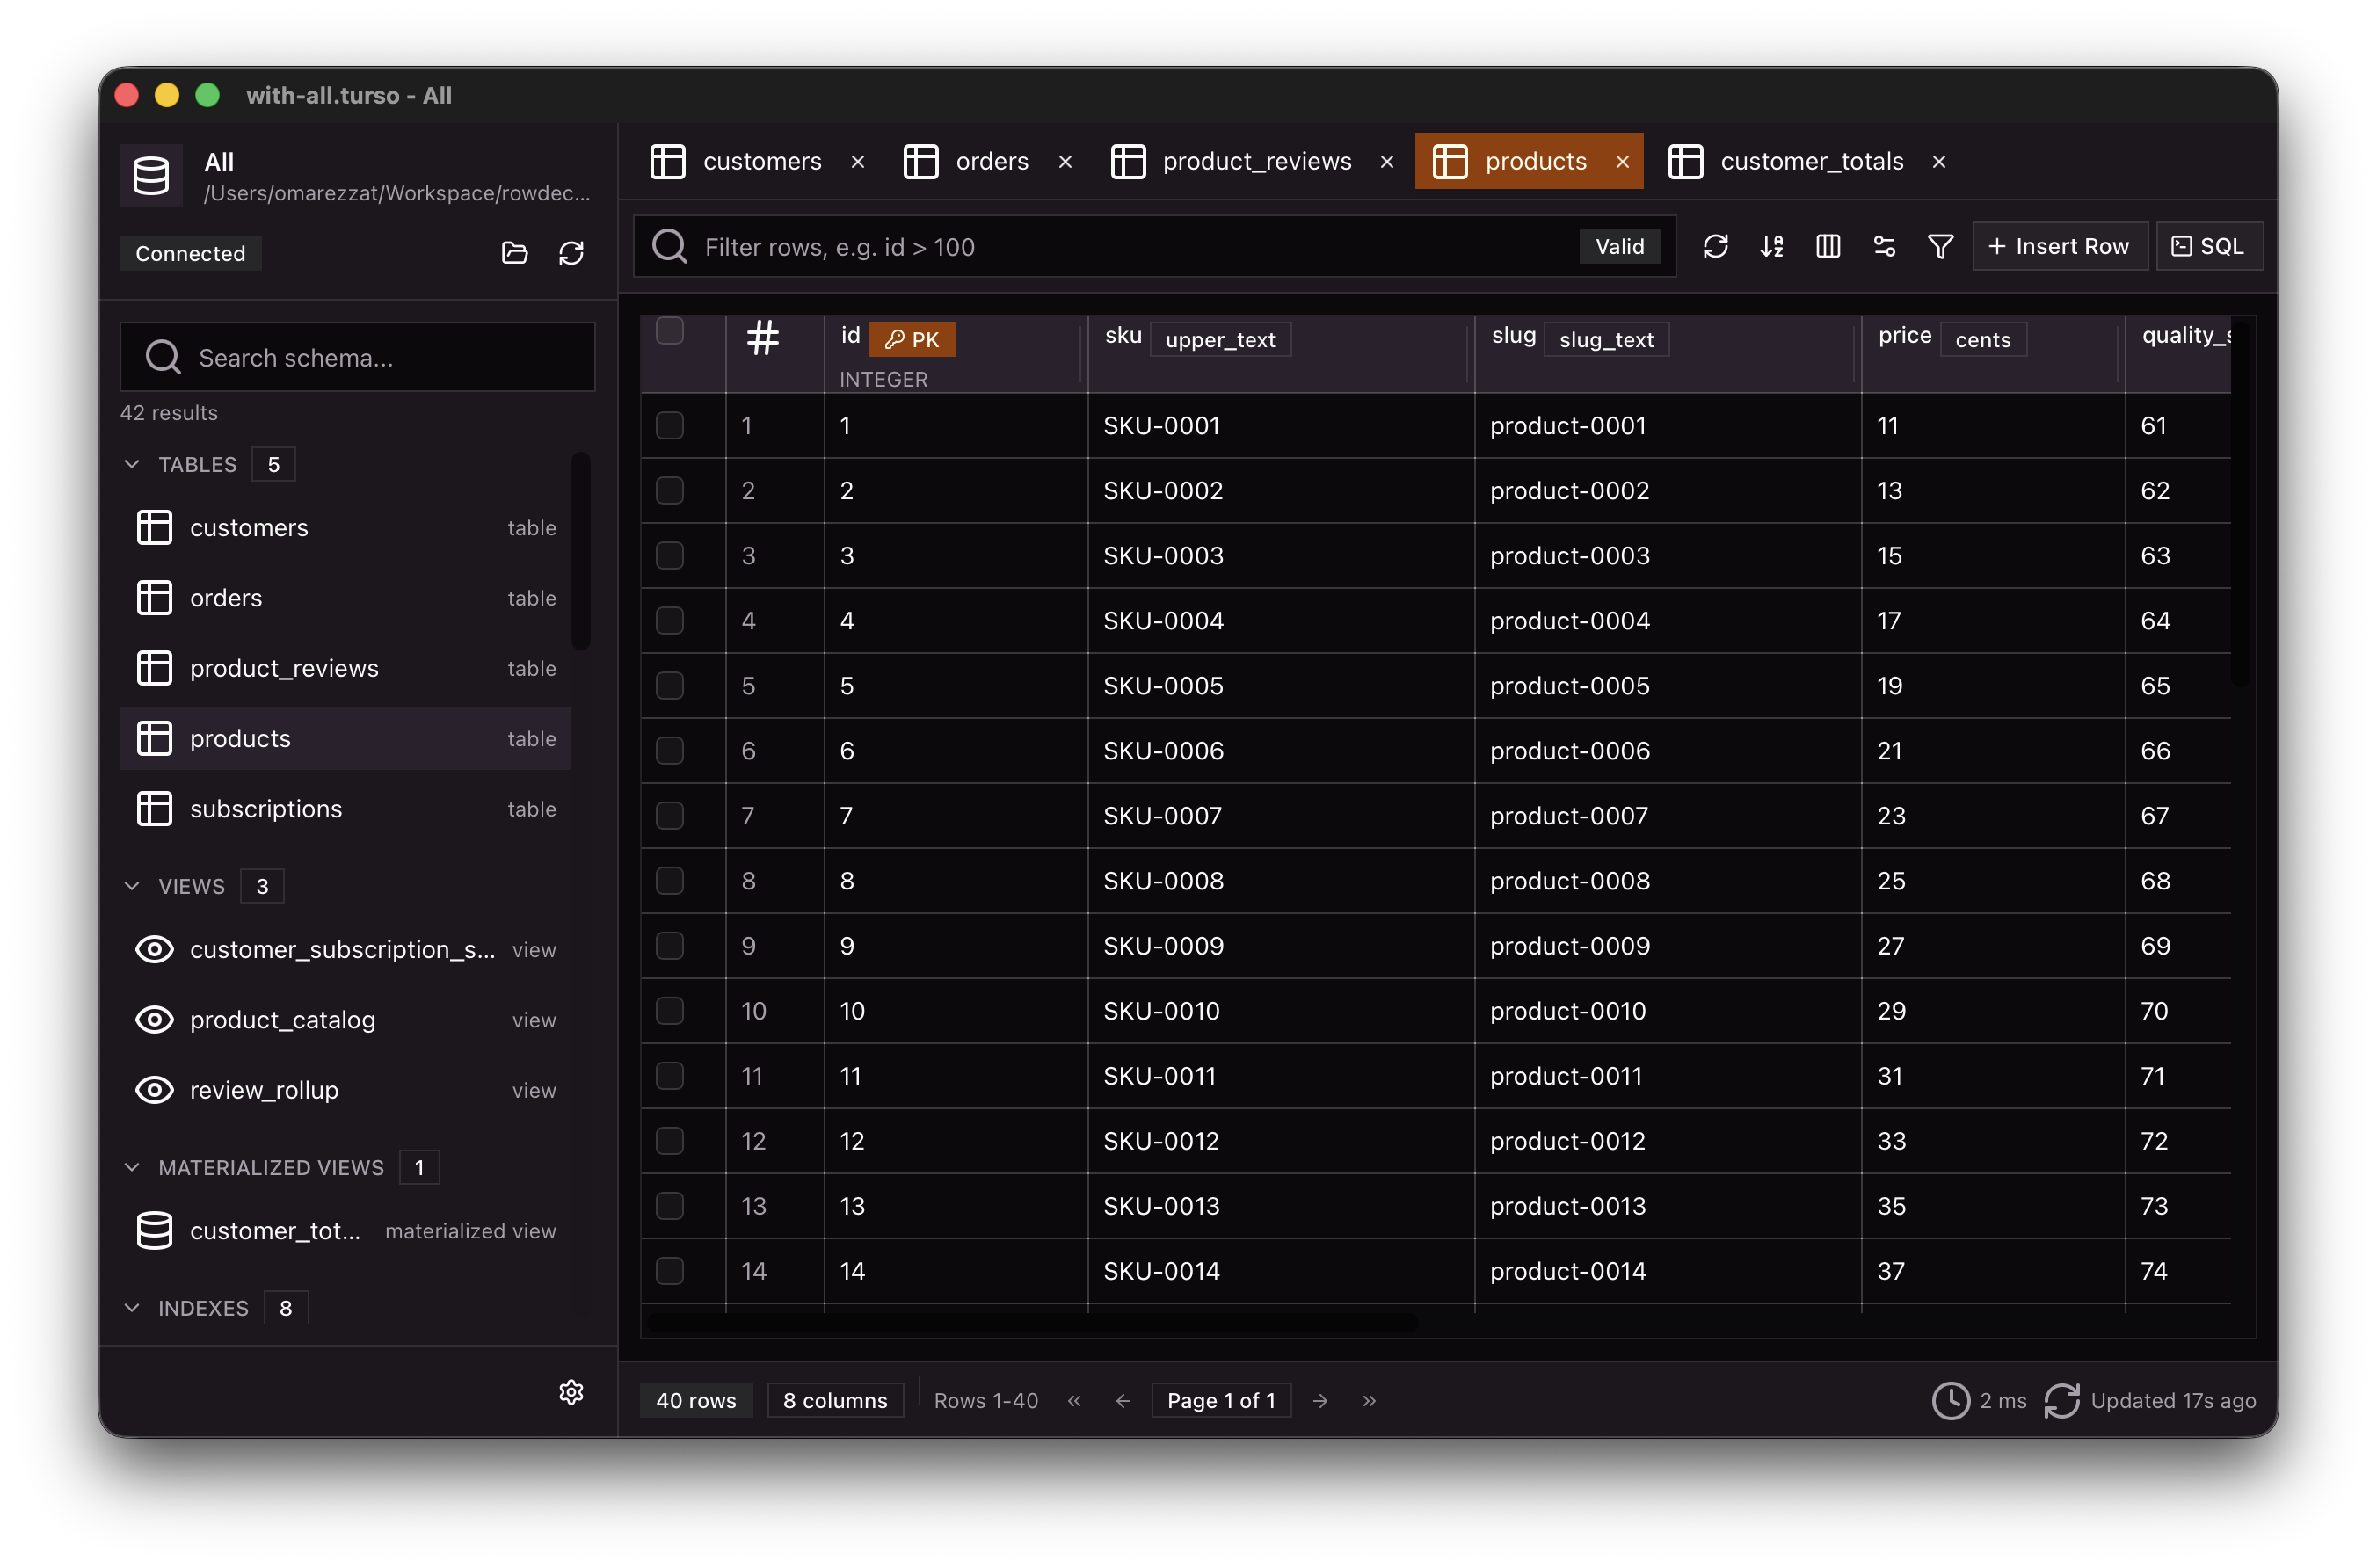Select the checkbox for row SKU-0008

click(x=669, y=880)
